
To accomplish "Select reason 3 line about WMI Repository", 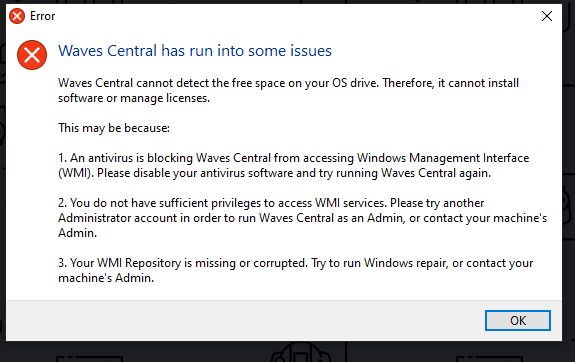I will (x=296, y=263).
